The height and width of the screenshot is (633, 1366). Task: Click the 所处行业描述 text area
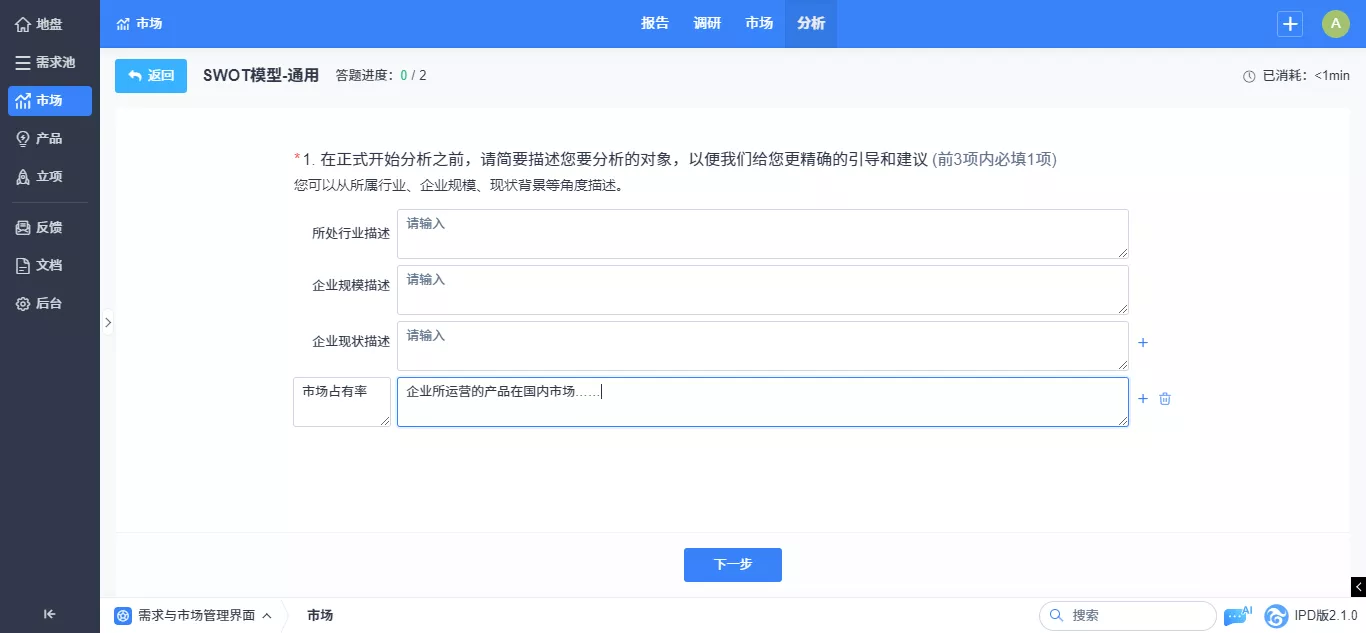pyautogui.click(x=762, y=234)
